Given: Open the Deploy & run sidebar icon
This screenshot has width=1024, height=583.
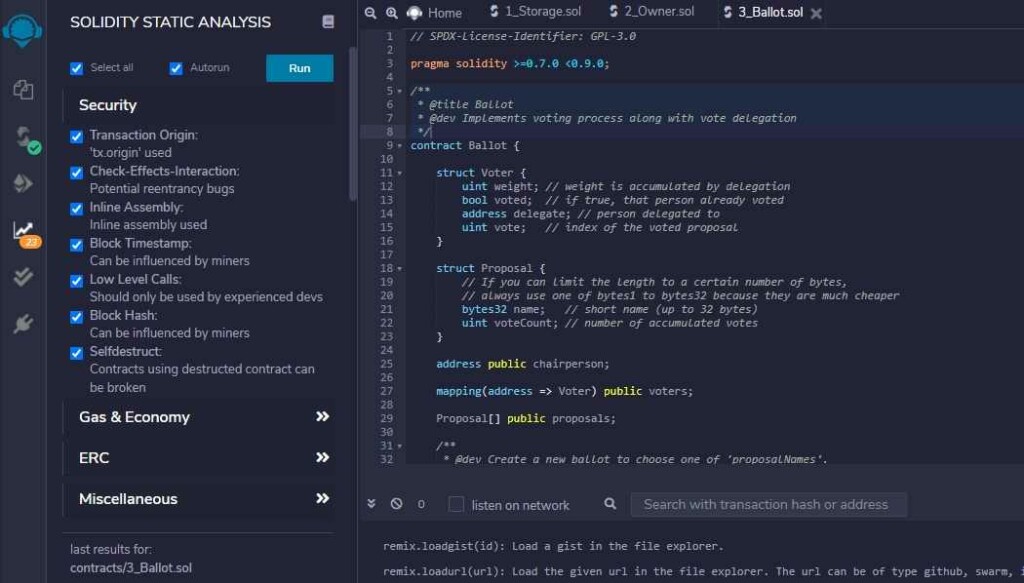Looking at the screenshot, I should click(23, 183).
